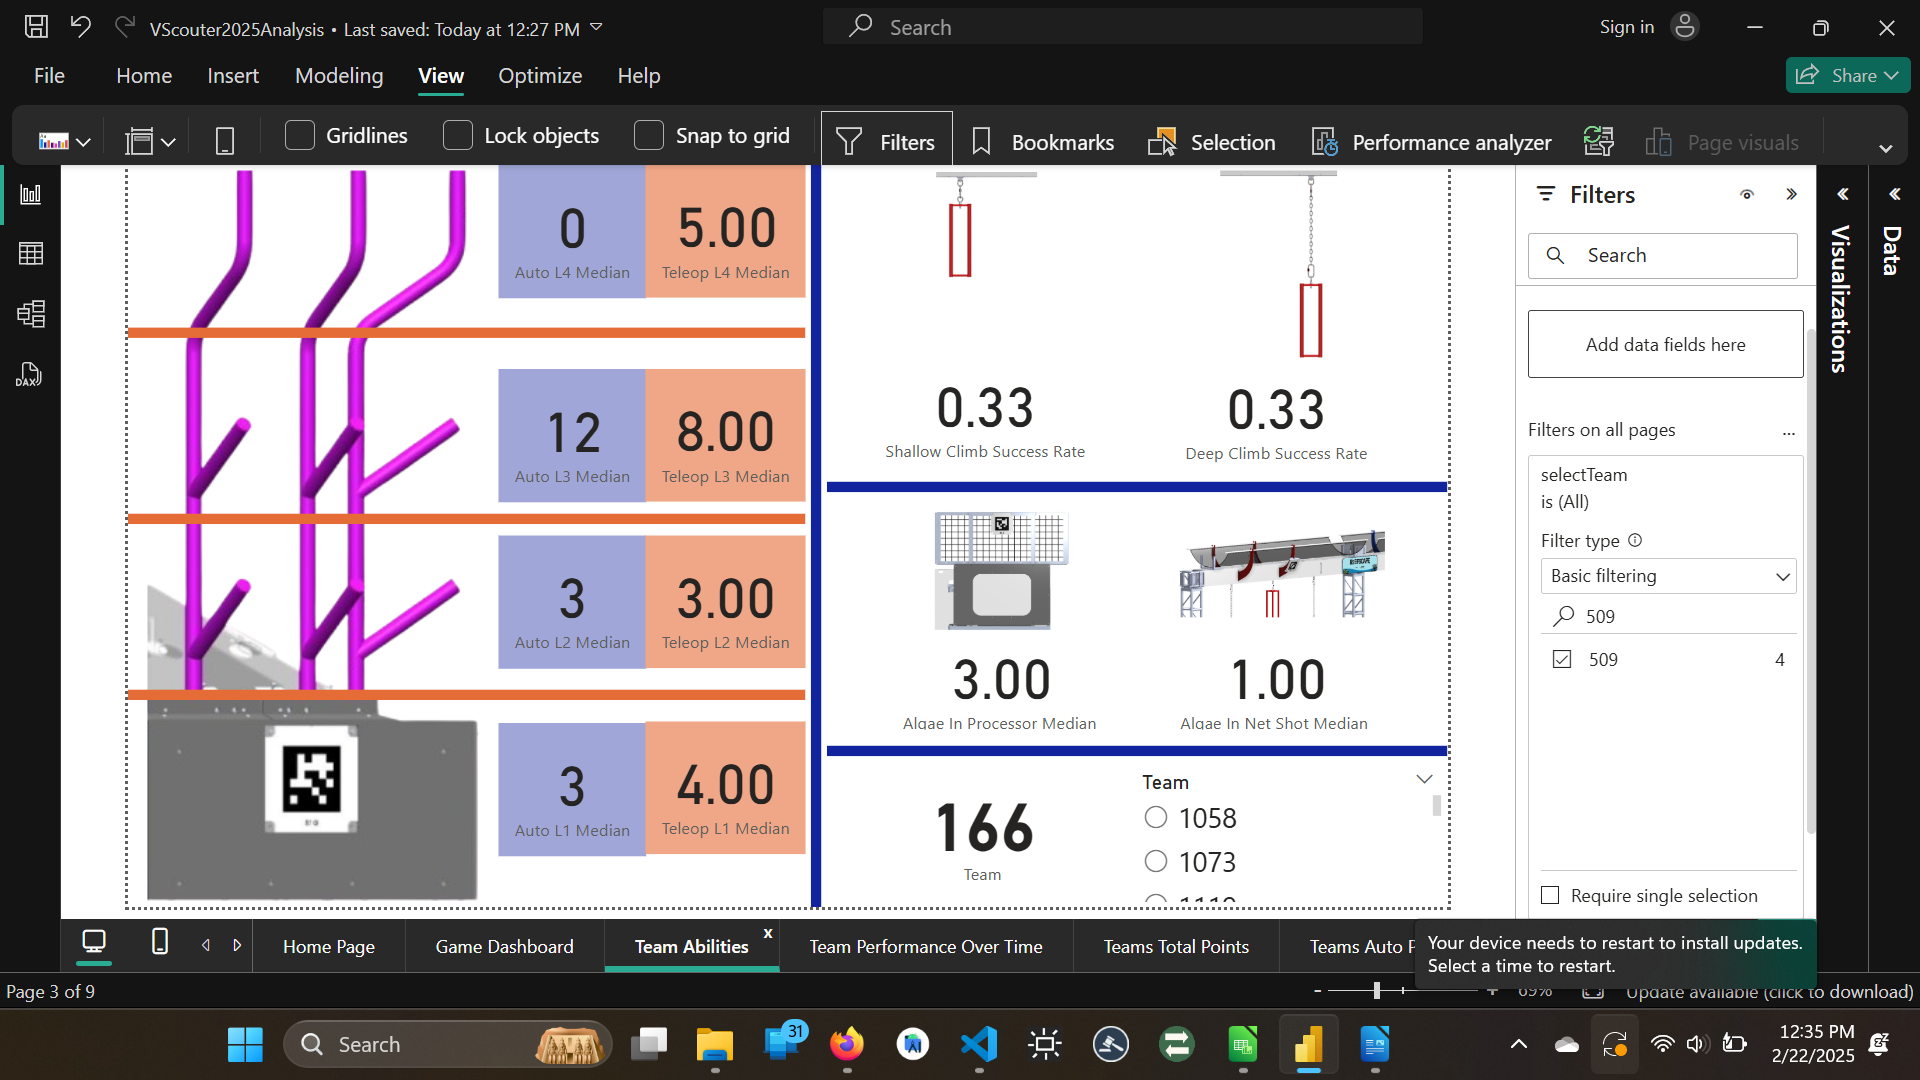Open the DAX query view icon
Viewport: 1920px width, 1080px height.
pos(29,375)
